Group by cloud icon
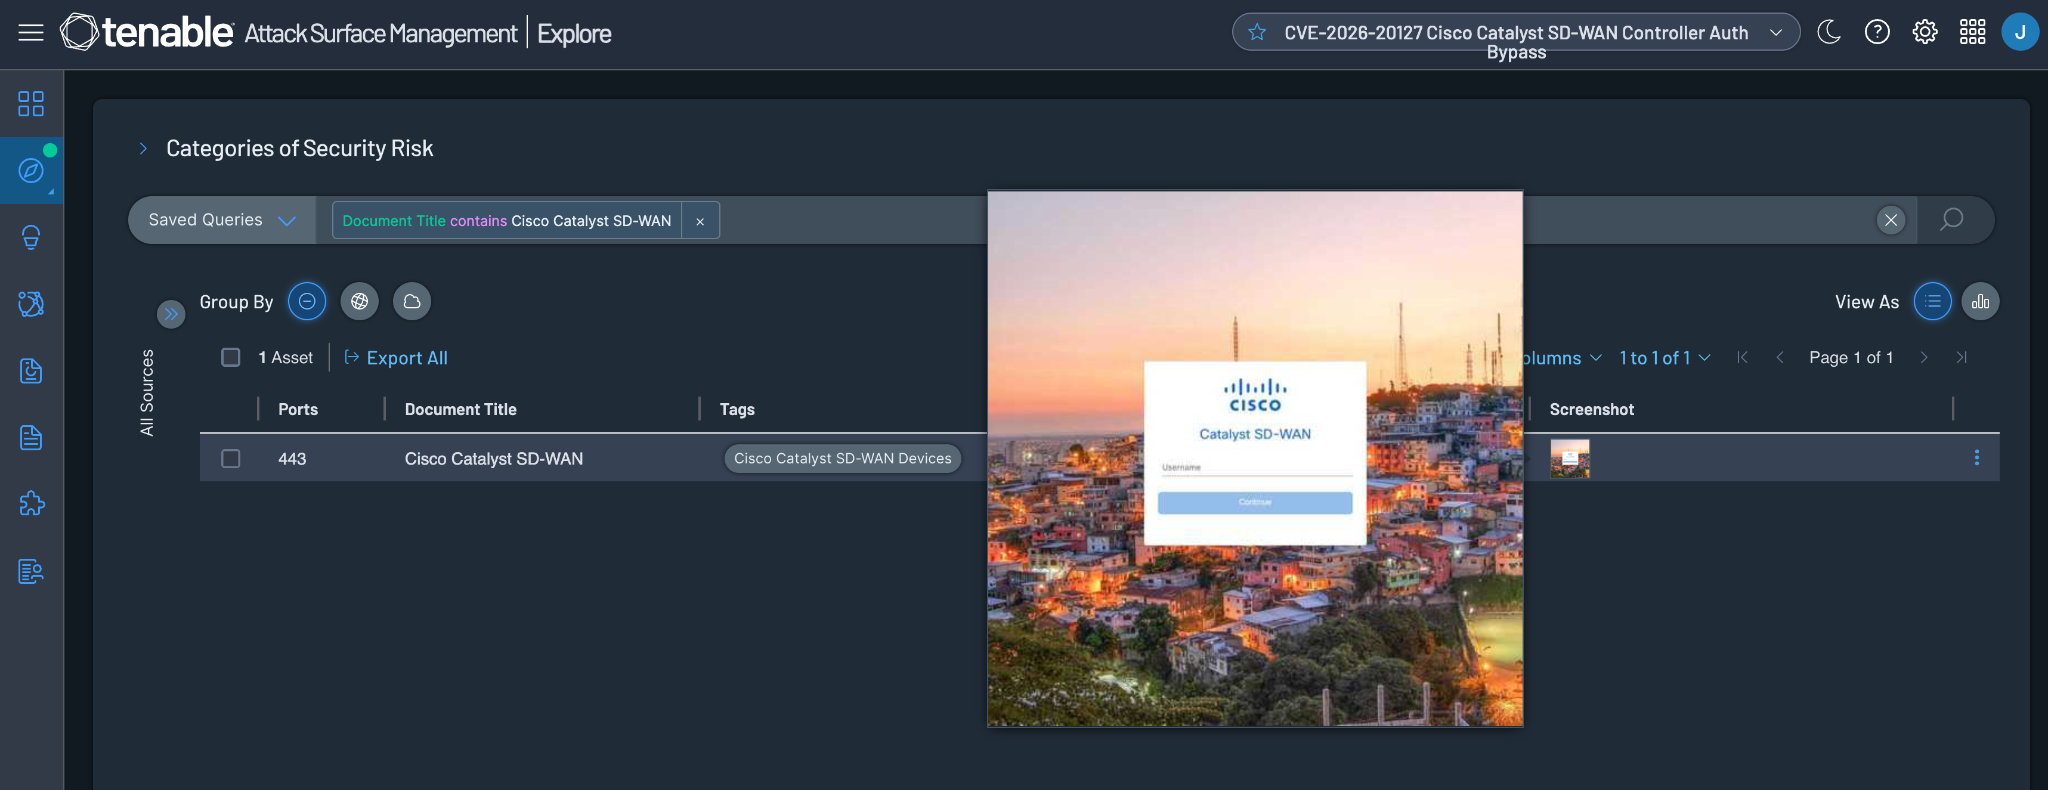This screenshot has height=790, width=2048. (411, 301)
